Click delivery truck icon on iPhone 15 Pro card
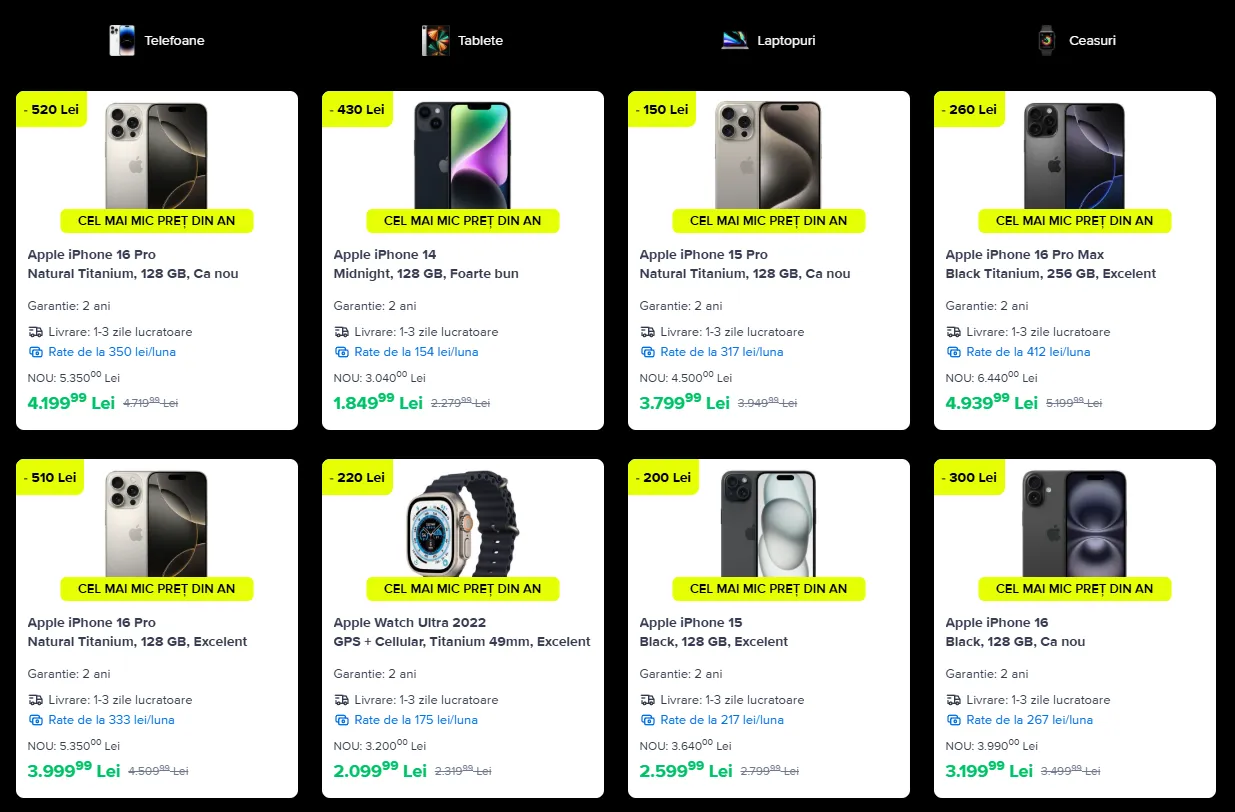This screenshot has width=1235, height=812. [647, 332]
